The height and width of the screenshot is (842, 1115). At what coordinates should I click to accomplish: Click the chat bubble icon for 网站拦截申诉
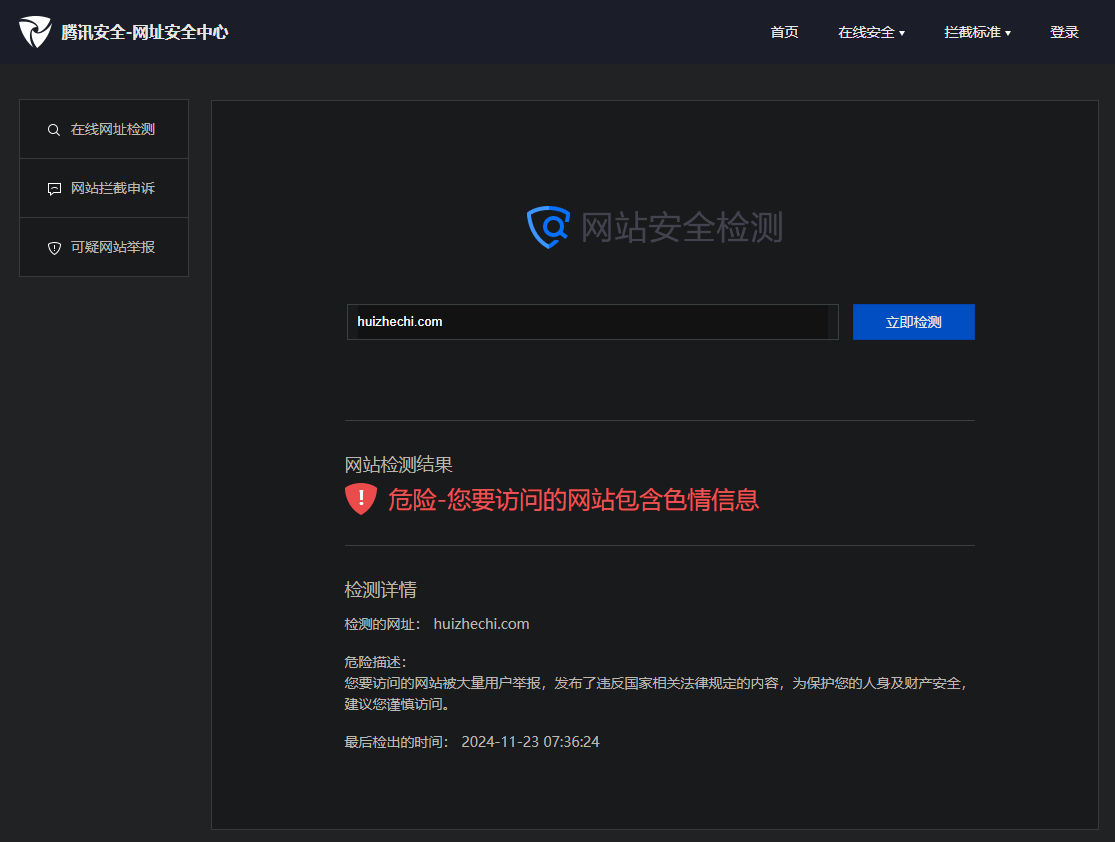click(x=54, y=189)
